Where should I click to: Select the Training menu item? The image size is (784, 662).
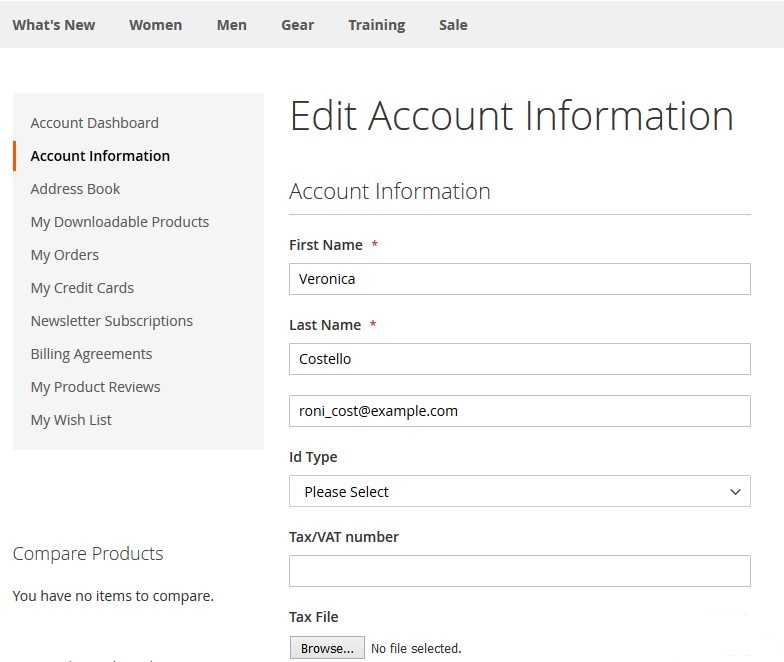pyautogui.click(x=376, y=25)
